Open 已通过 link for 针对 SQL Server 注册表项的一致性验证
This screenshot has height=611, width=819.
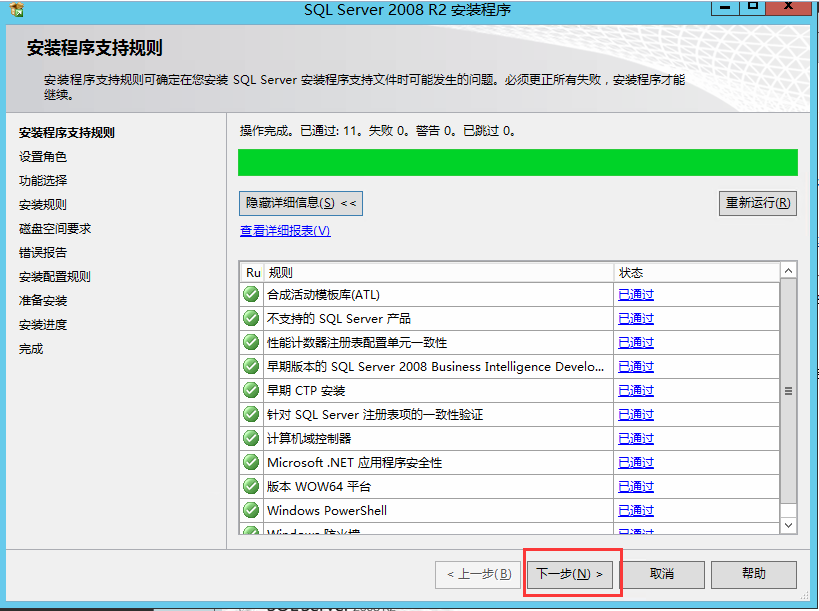point(636,415)
